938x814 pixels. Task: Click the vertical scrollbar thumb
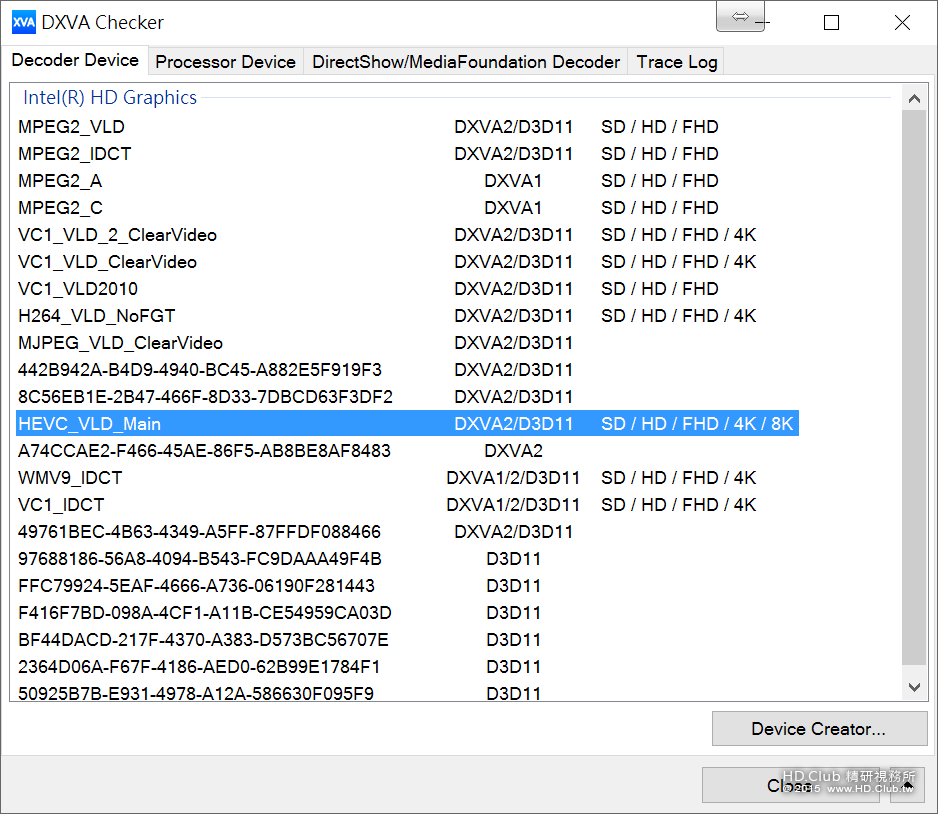[x=914, y=388]
